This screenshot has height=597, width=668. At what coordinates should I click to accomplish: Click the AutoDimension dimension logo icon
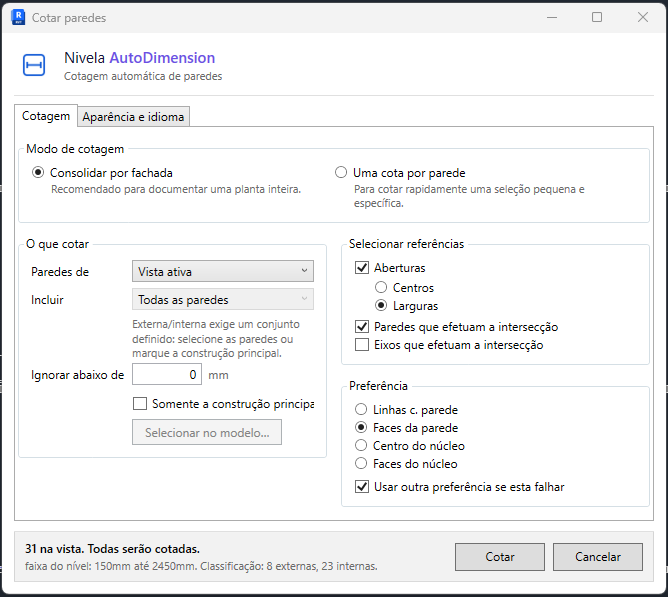coord(34,65)
